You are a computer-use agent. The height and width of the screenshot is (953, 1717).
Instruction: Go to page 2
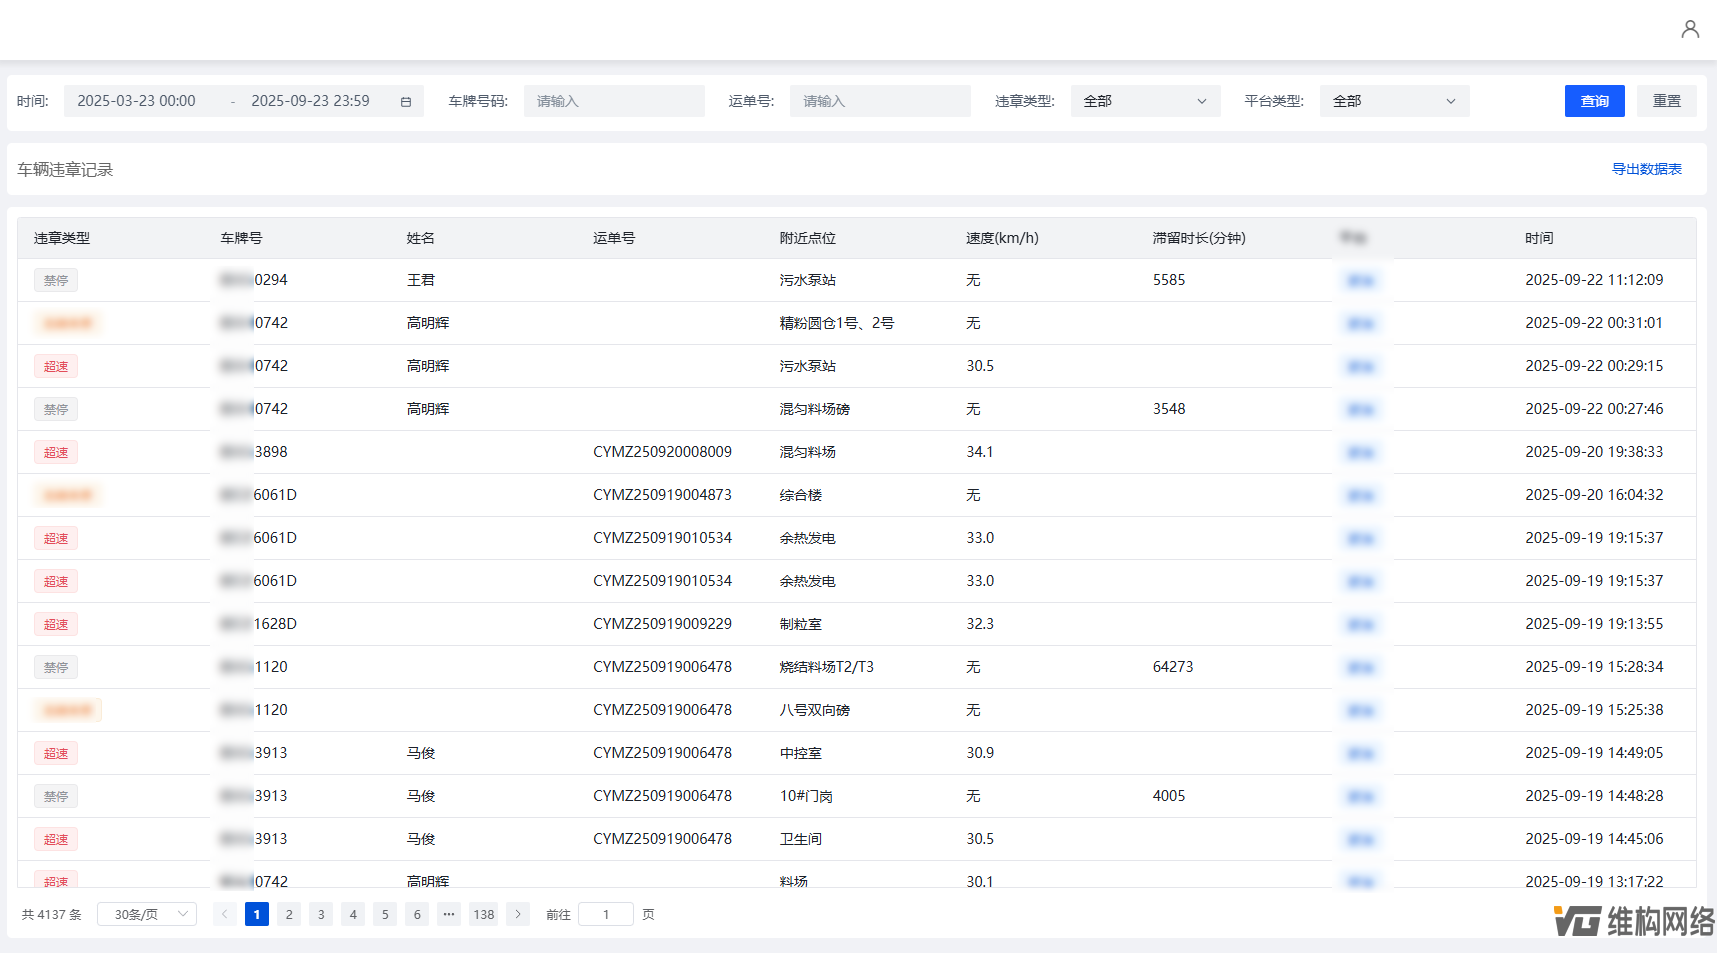(289, 914)
